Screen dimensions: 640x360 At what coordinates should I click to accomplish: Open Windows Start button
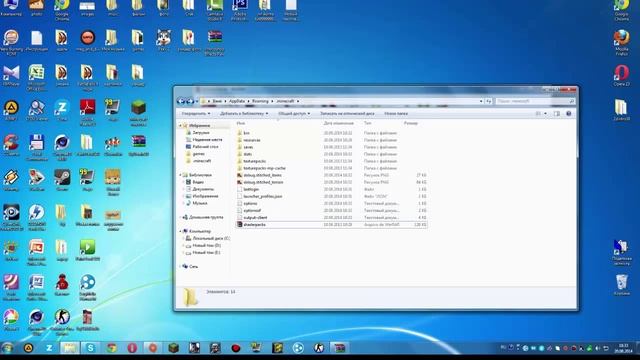click(7, 348)
